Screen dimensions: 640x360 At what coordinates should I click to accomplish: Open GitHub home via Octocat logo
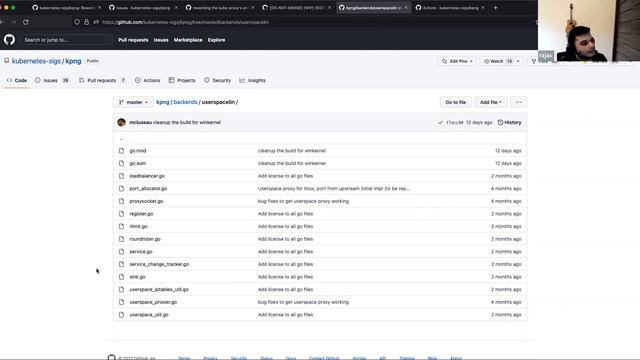[x=9, y=40]
